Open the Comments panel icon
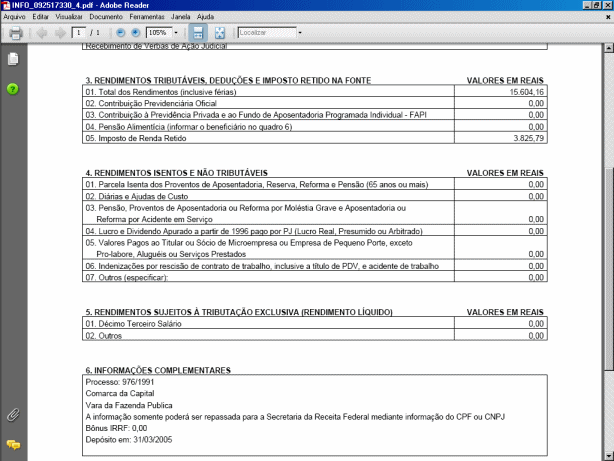 pyautogui.click(x=13, y=445)
